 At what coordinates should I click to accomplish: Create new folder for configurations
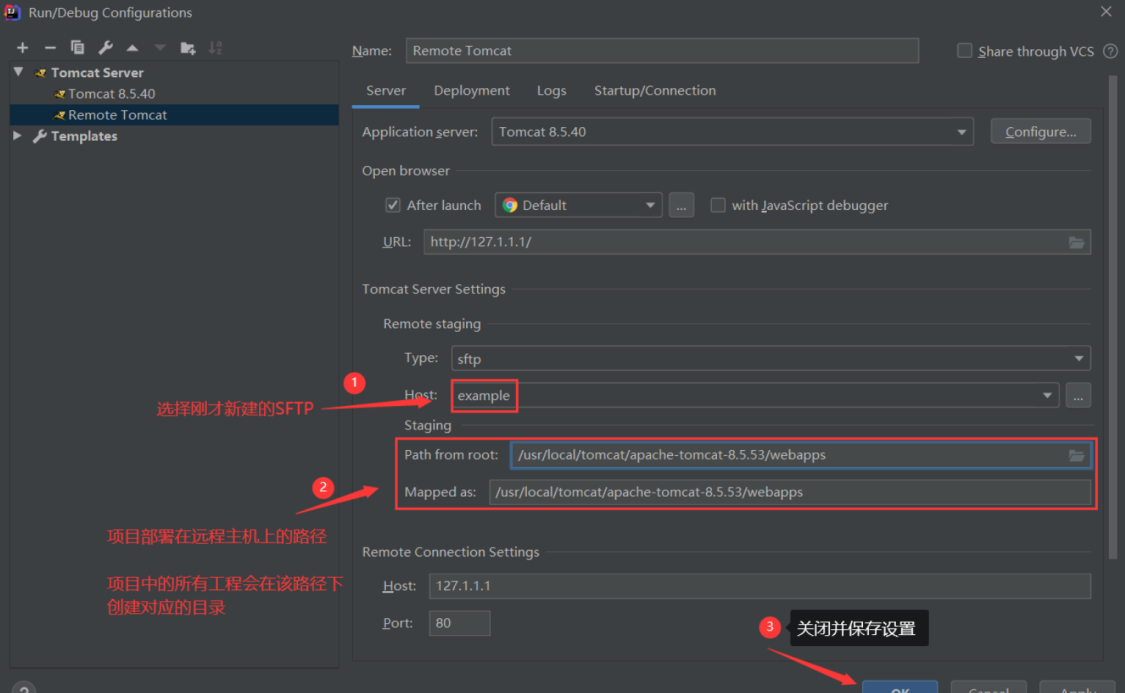[188, 48]
